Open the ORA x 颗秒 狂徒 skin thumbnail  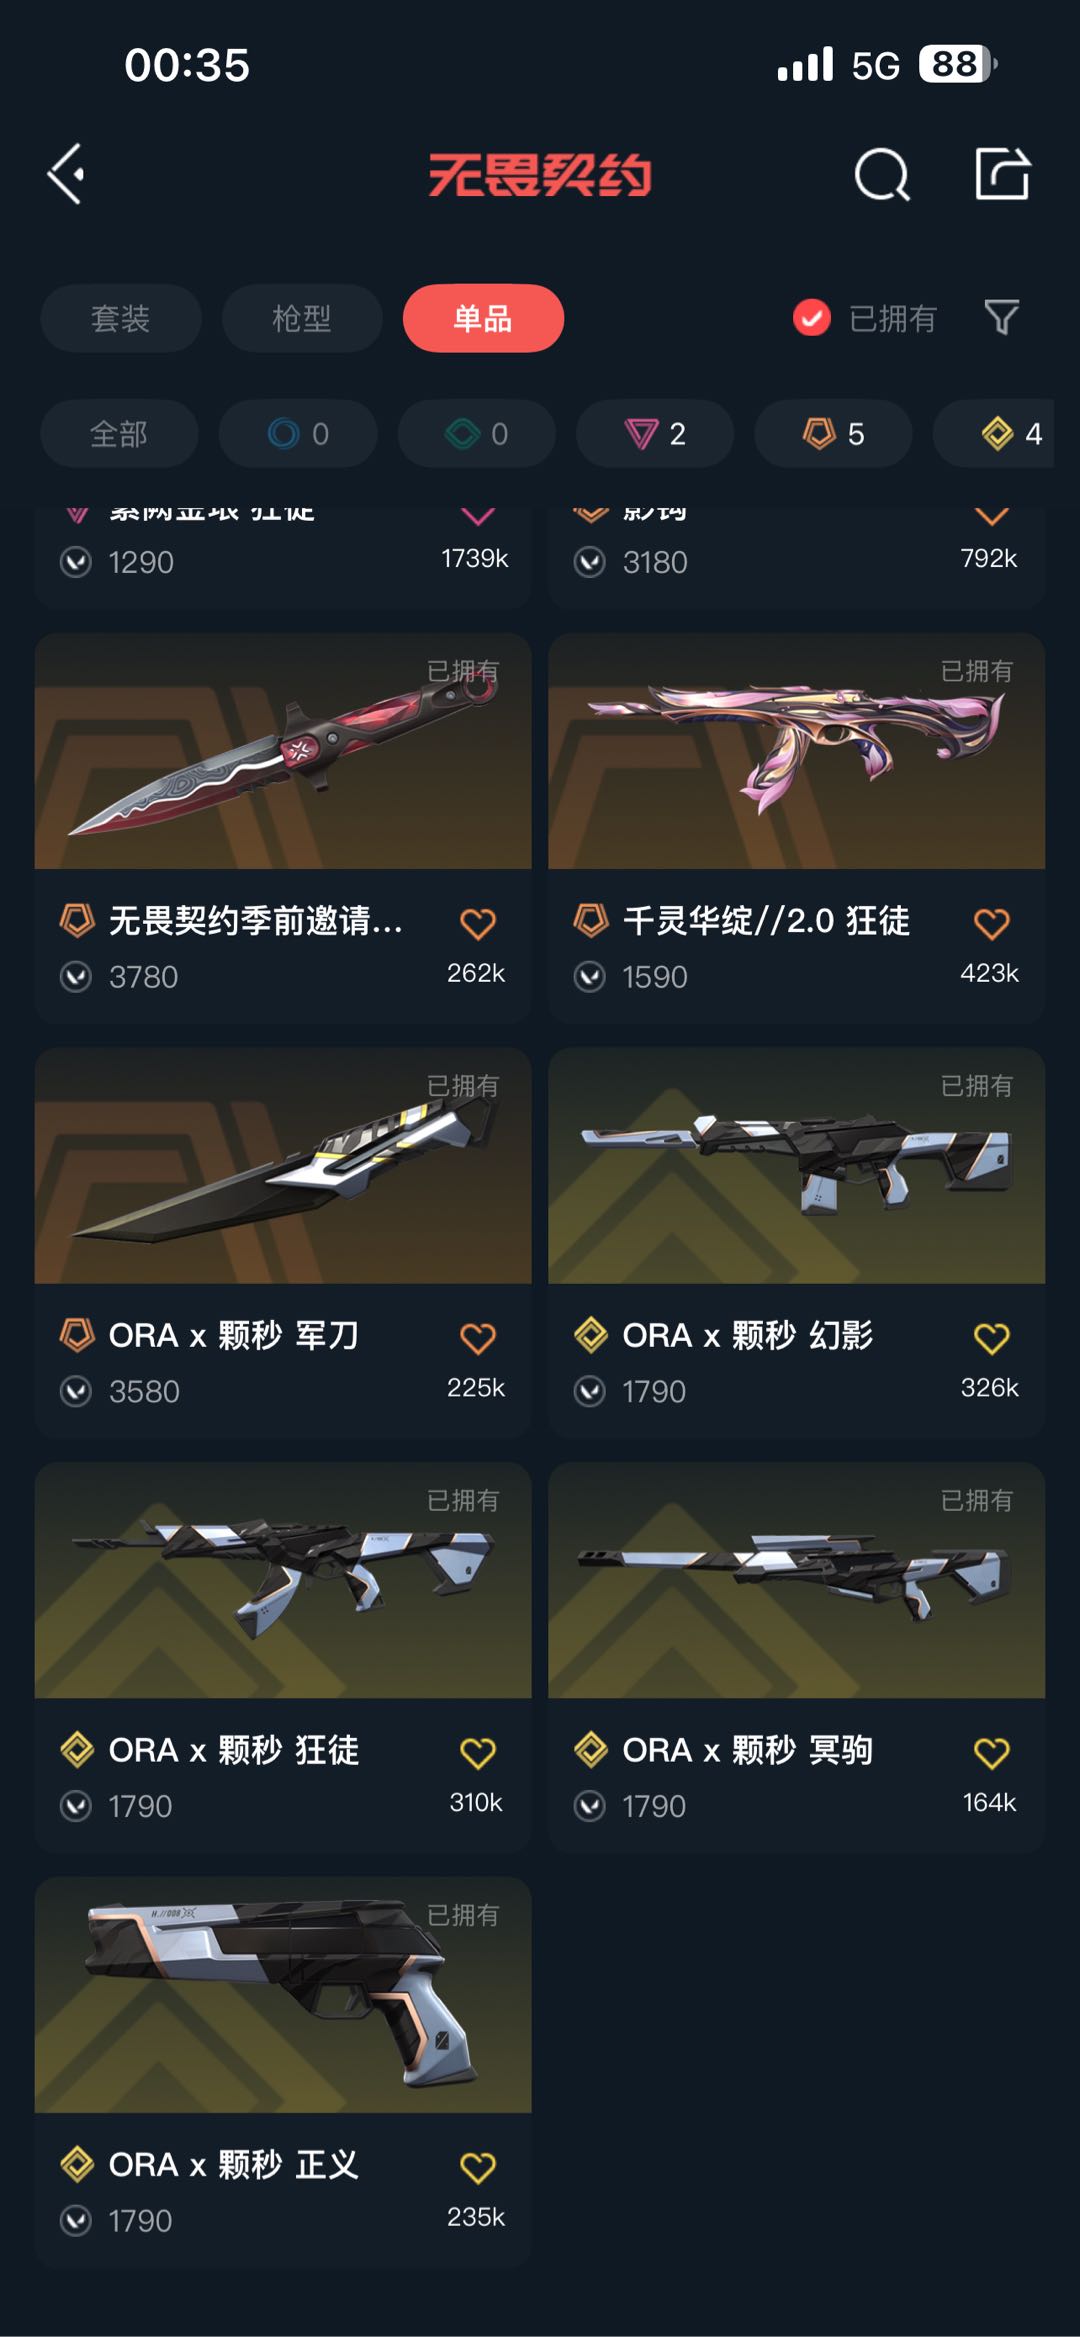[x=283, y=1580]
